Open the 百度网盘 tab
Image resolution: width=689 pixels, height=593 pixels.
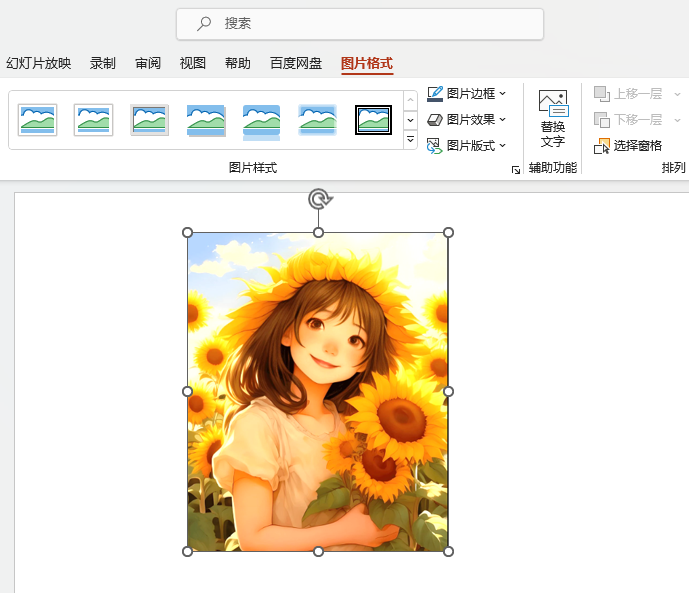(296, 63)
